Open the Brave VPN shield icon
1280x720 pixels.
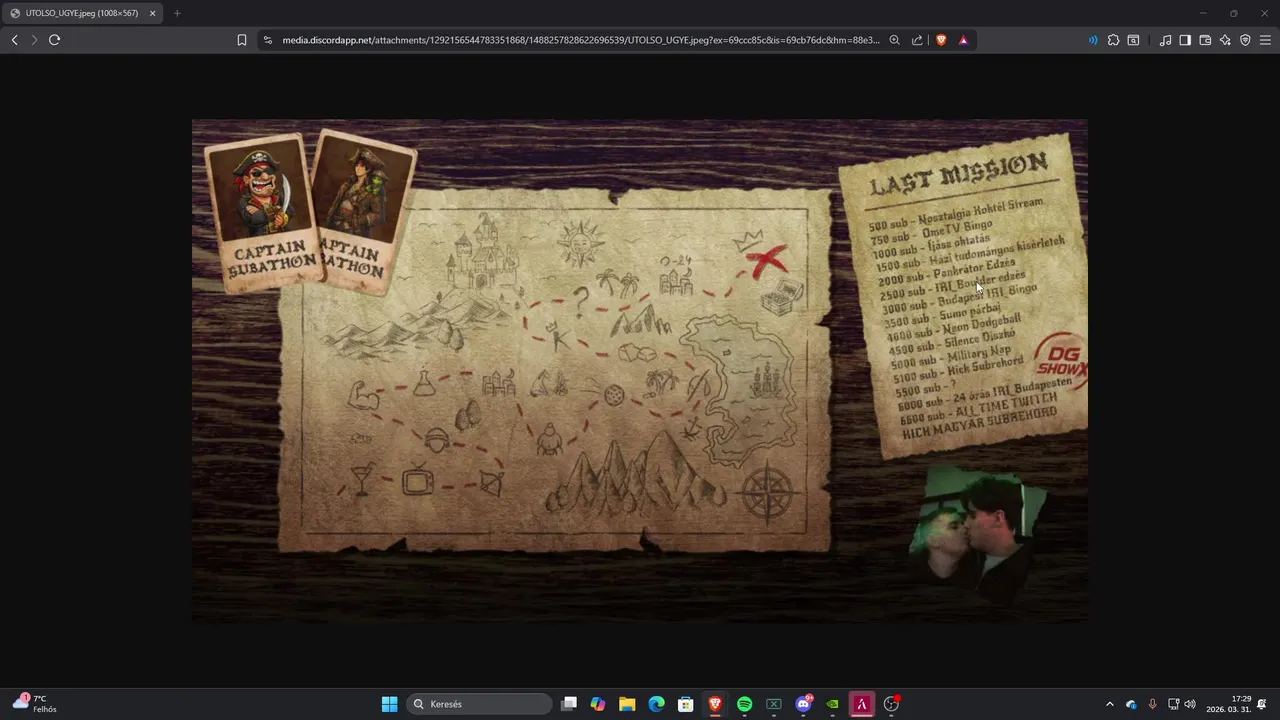[1245, 40]
